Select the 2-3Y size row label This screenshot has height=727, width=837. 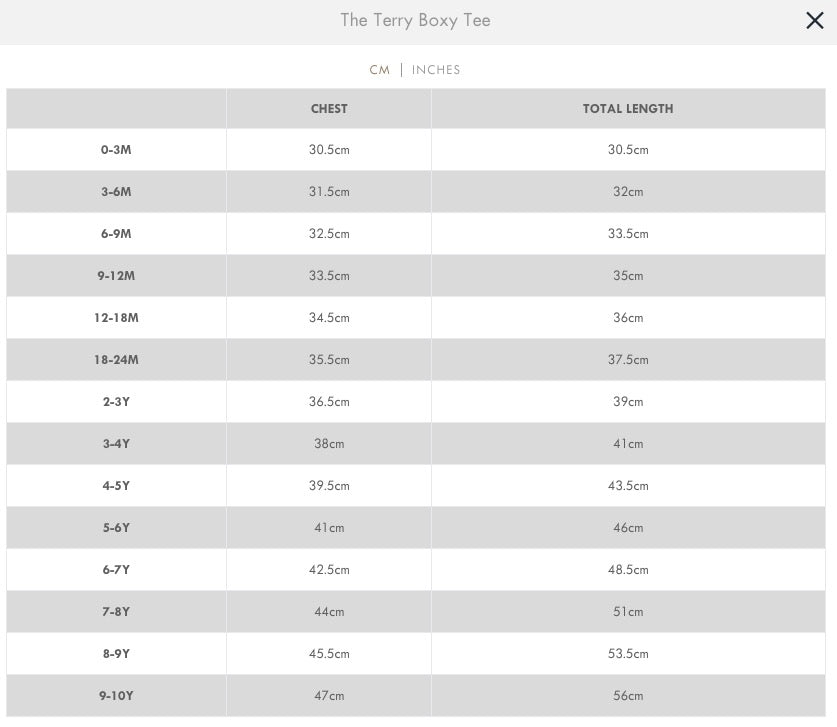(x=116, y=402)
